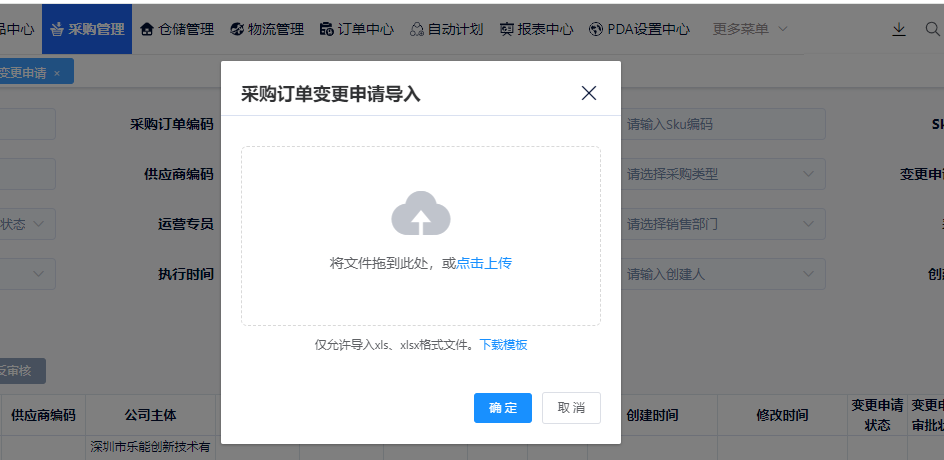944x460 pixels.
Task: Open the 请选择销售部门 dropdown
Action: pyautogui.click(x=722, y=224)
